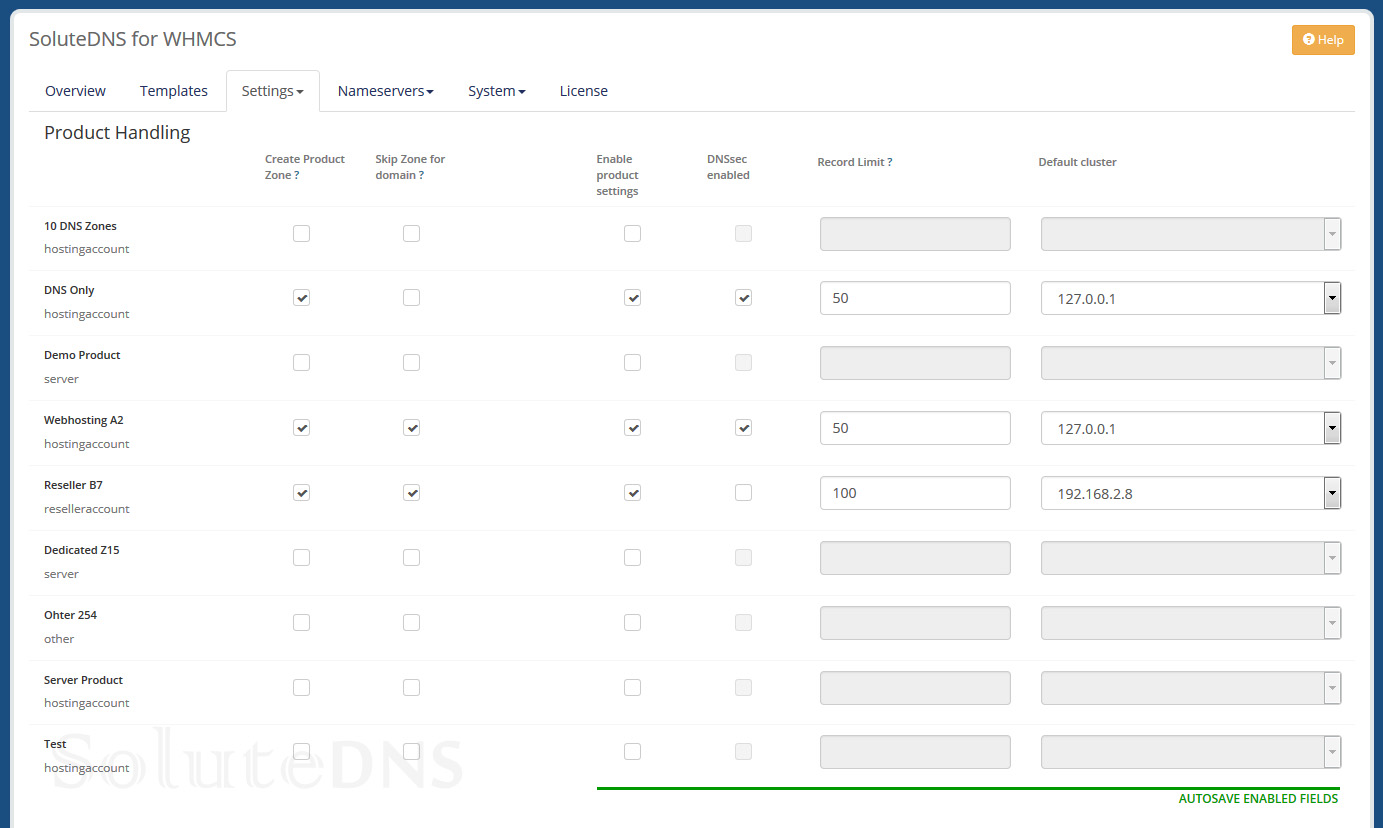Viewport: 1383px width, 828px height.
Task: Uncheck DNSsec enabled for DNS Only
Action: [x=743, y=298]
